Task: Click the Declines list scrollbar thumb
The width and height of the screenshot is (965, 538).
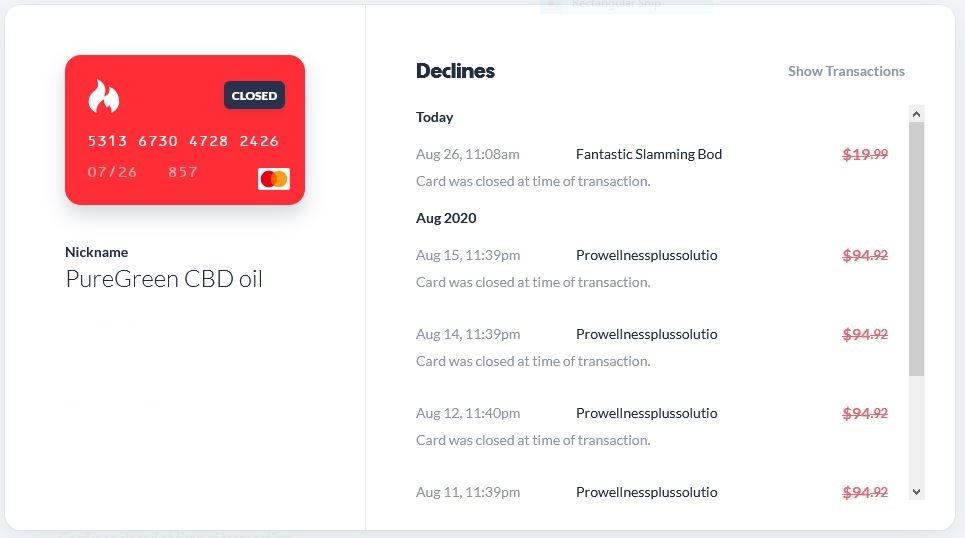Action: 916,249
